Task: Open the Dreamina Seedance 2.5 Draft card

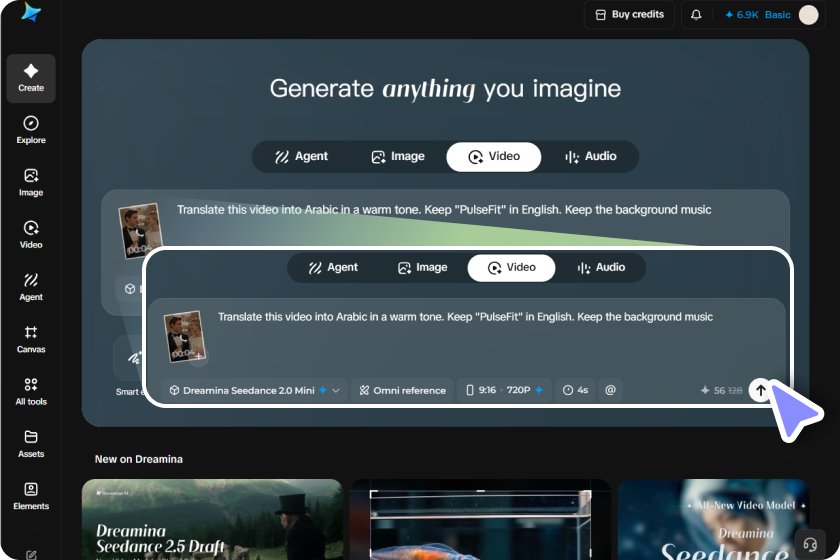Action: [212, 519]
